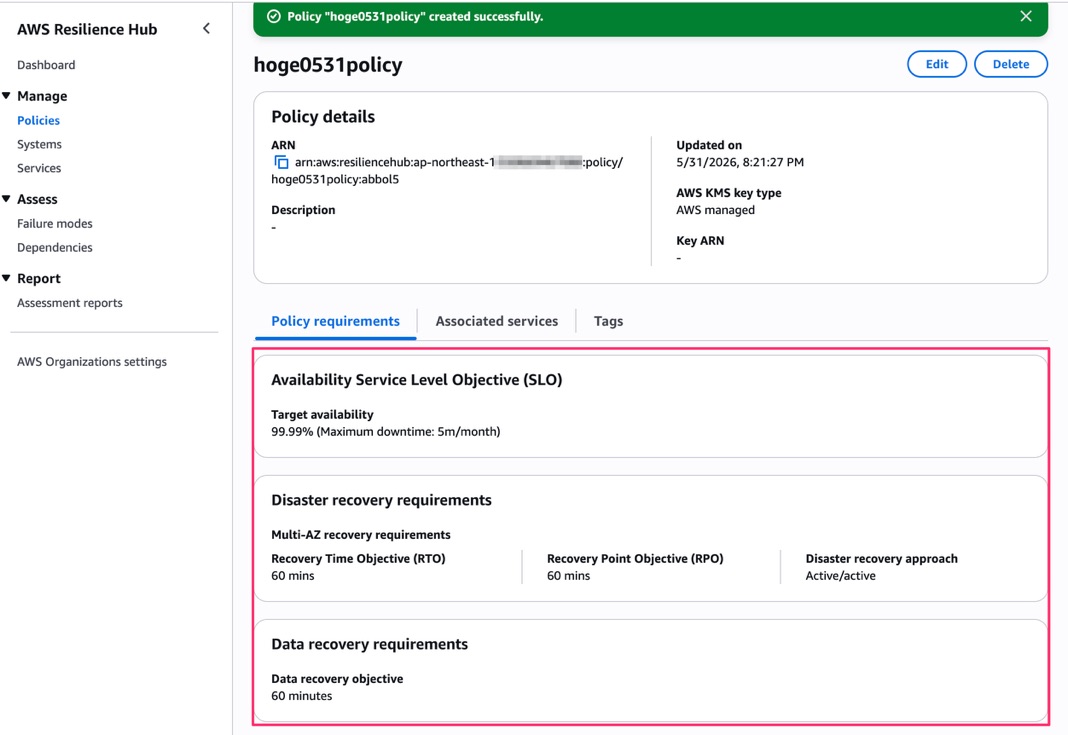Open Services in the sidebar
The height and width of the screenshot is (735, 1068).
[39, 168]
